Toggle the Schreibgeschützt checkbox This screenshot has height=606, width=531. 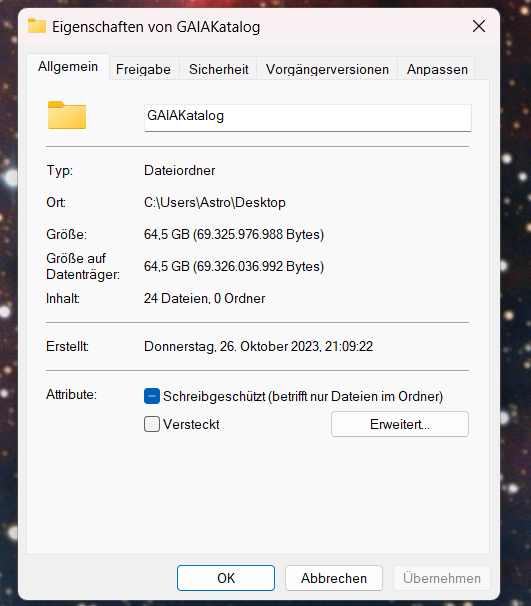[152, 396]
